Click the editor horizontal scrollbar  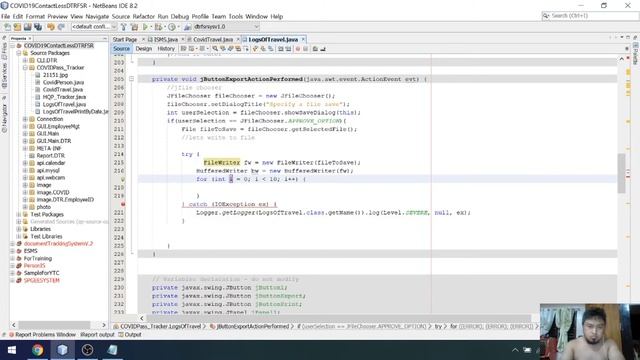tap(338, 318)
